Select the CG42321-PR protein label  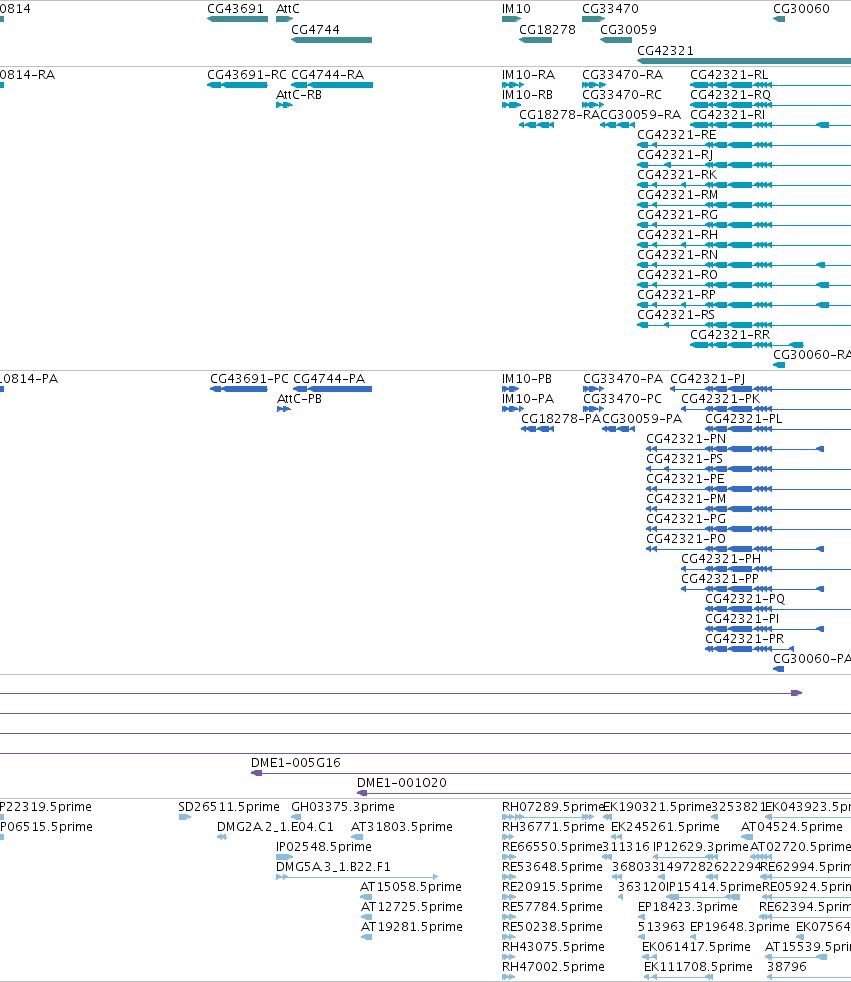point(745,639)
